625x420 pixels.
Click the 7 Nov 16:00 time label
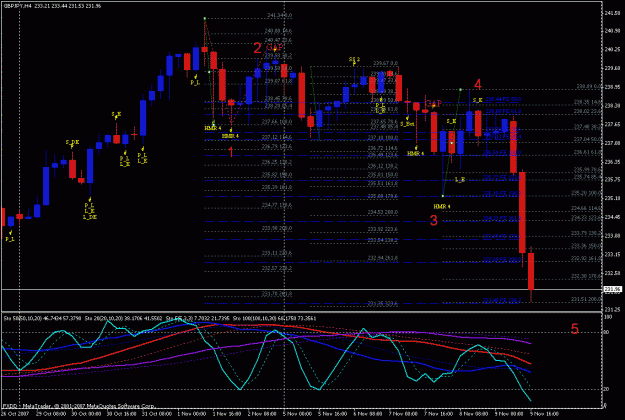438,414
